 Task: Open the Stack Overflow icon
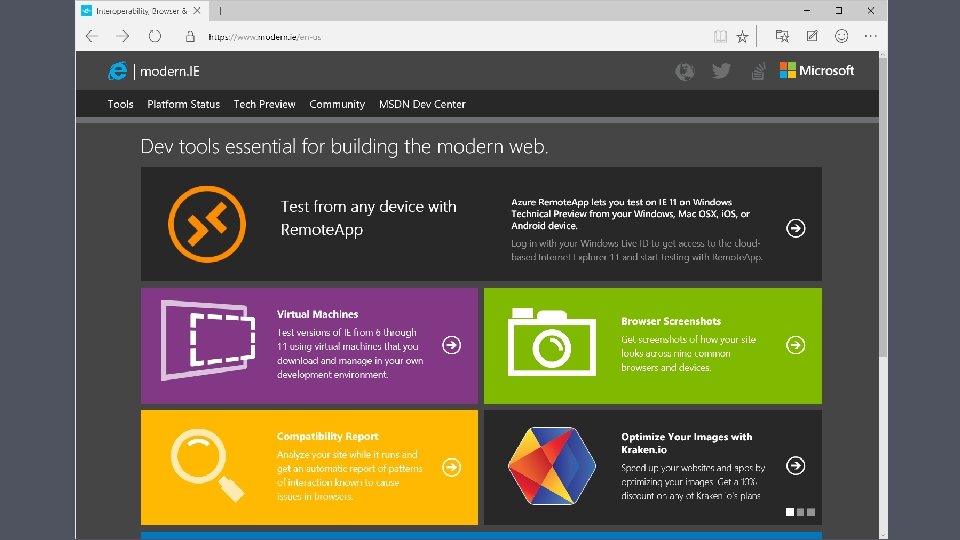[x=758, y=71]
